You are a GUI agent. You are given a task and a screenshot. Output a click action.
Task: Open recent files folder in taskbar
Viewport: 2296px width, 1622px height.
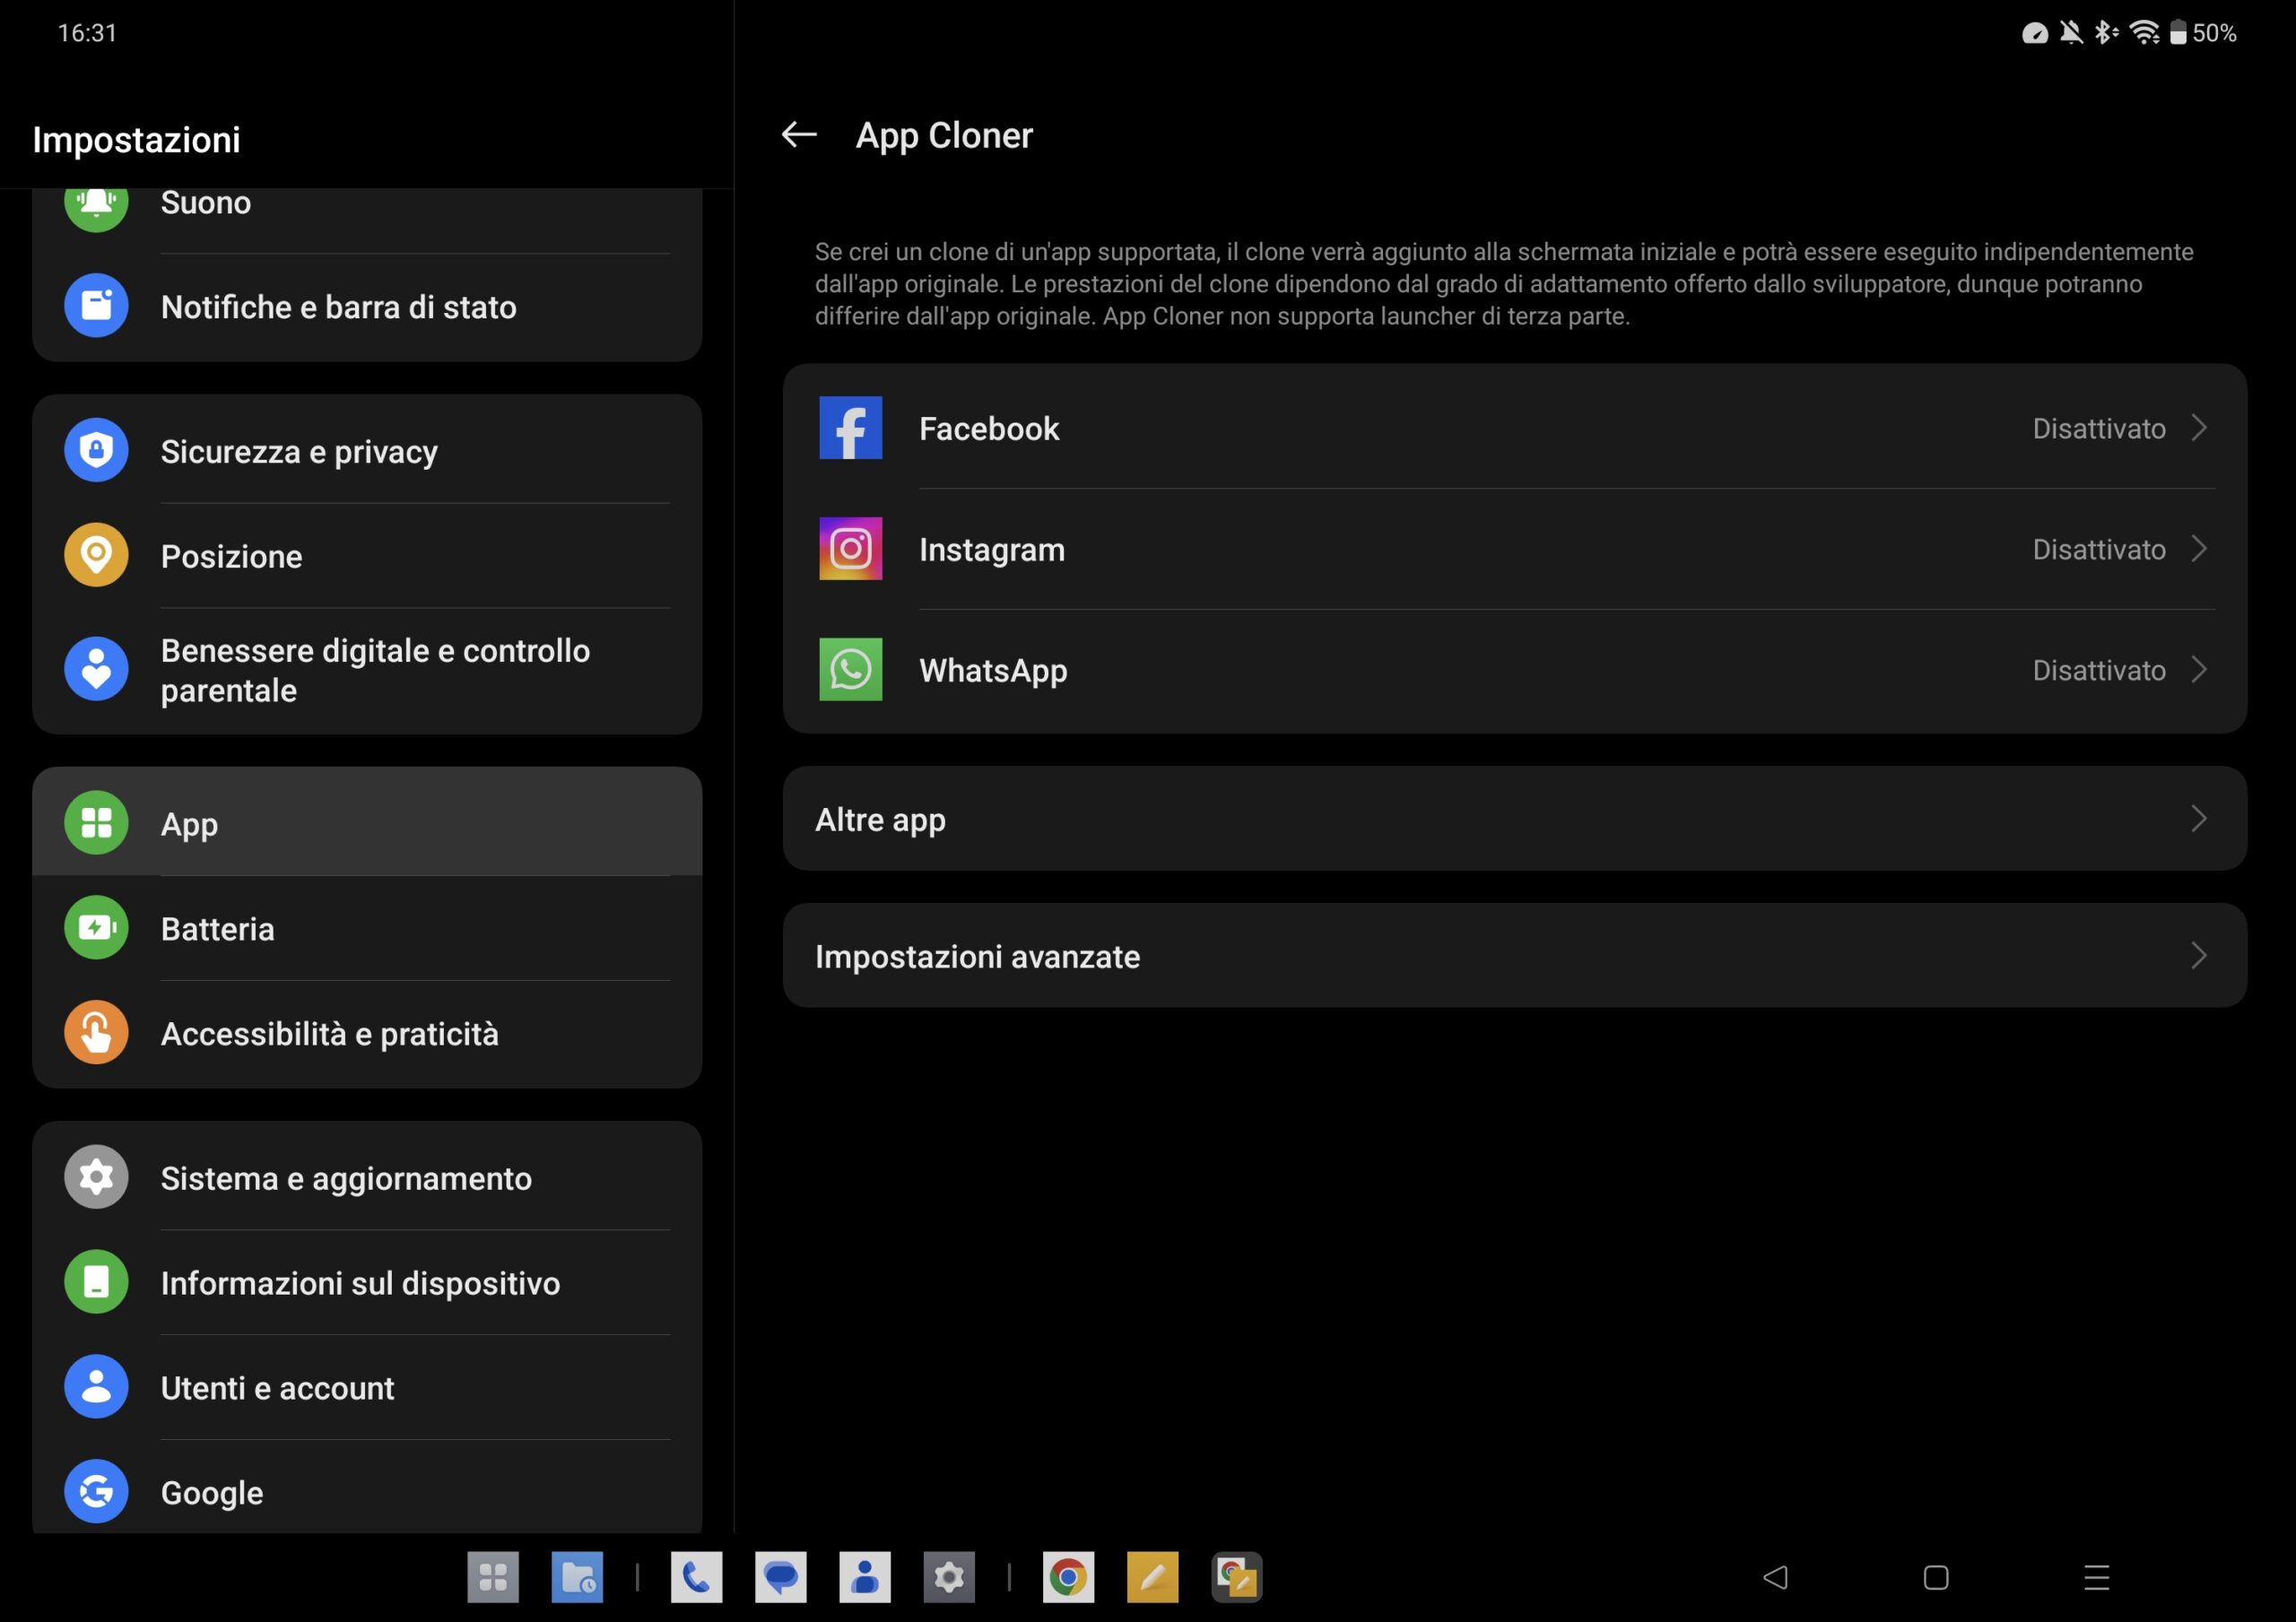[577, 1578]
